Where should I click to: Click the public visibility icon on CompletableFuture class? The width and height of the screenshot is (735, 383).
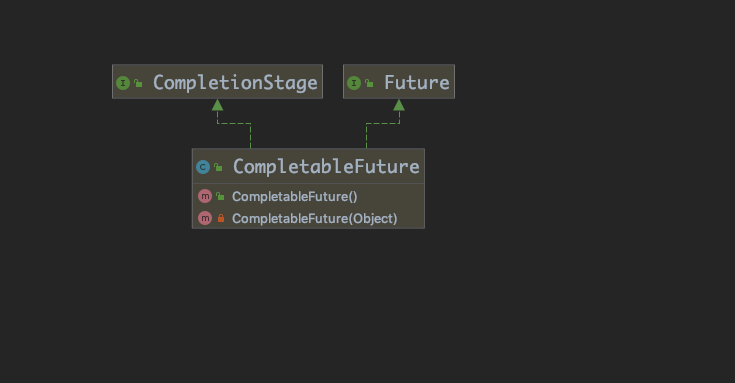point(218,167)
